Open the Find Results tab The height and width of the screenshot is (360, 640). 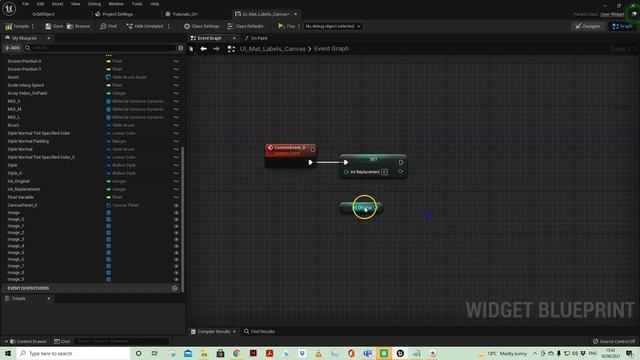[260, 331]
